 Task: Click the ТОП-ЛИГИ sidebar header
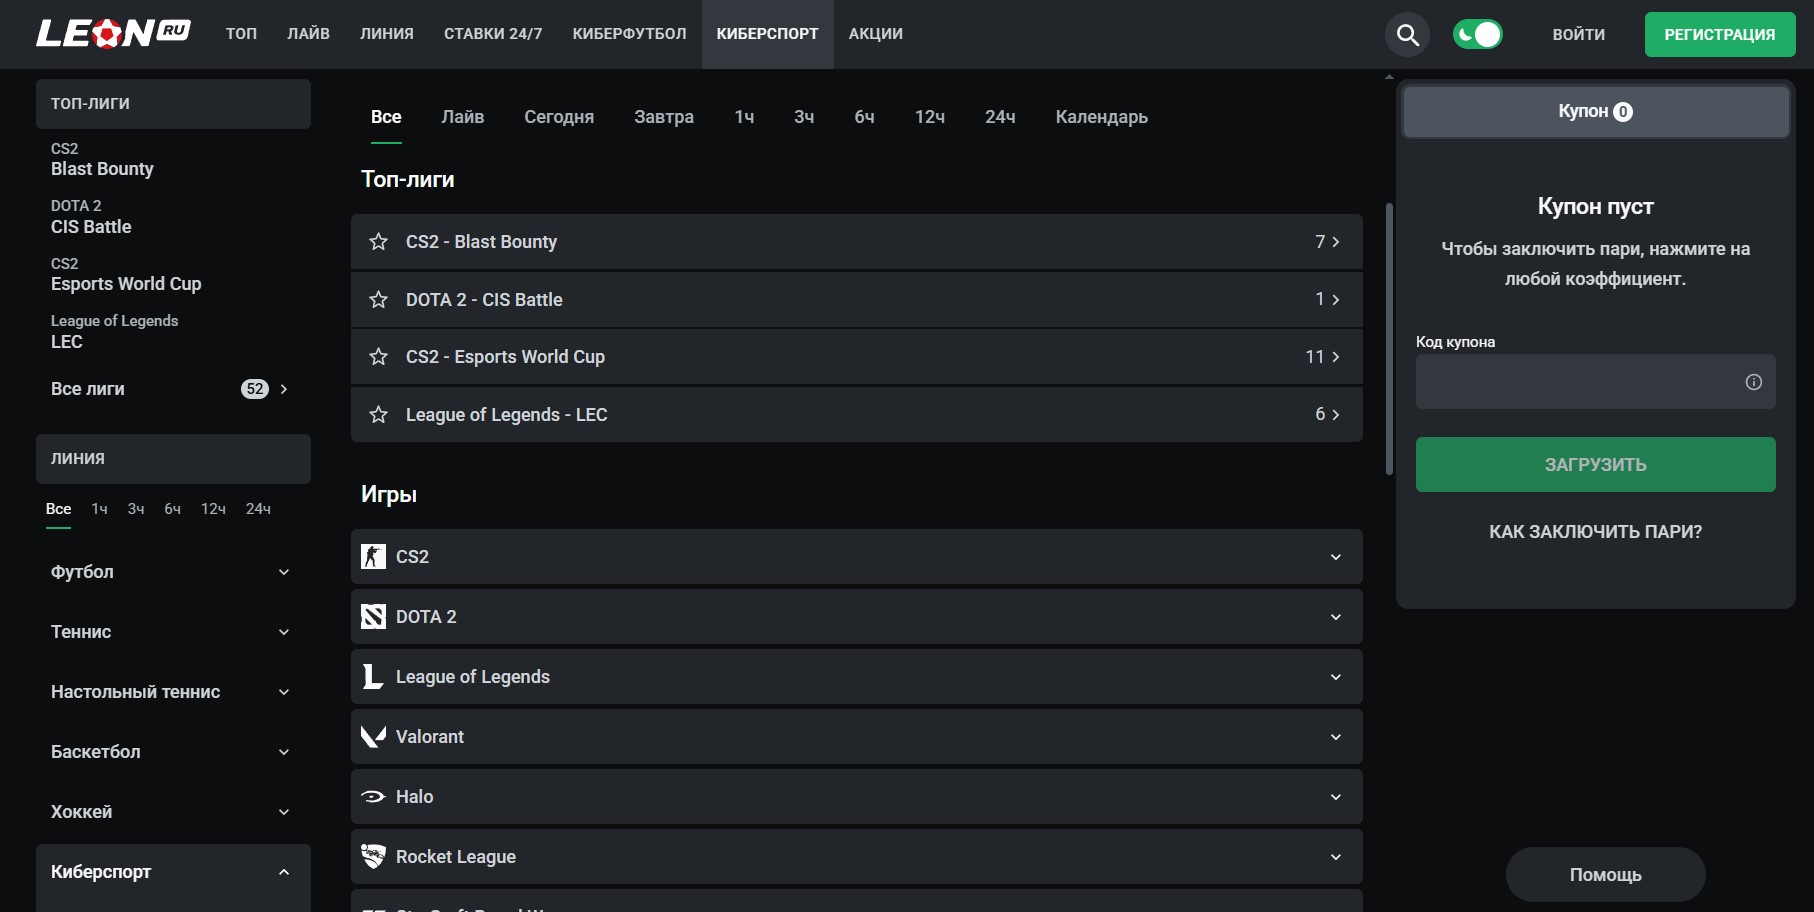(173, 104)
